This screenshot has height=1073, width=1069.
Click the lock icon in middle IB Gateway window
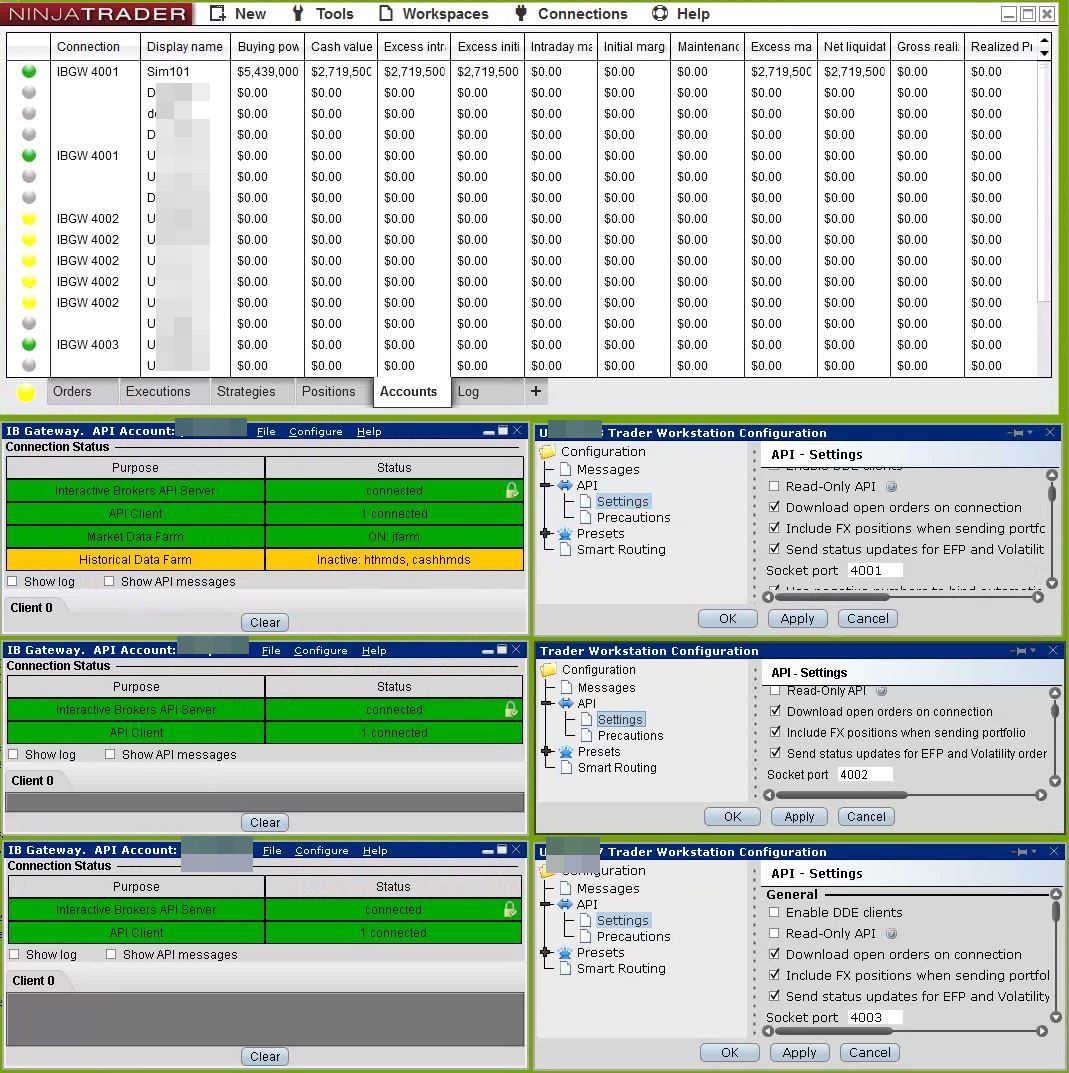[x=511, y=709]
